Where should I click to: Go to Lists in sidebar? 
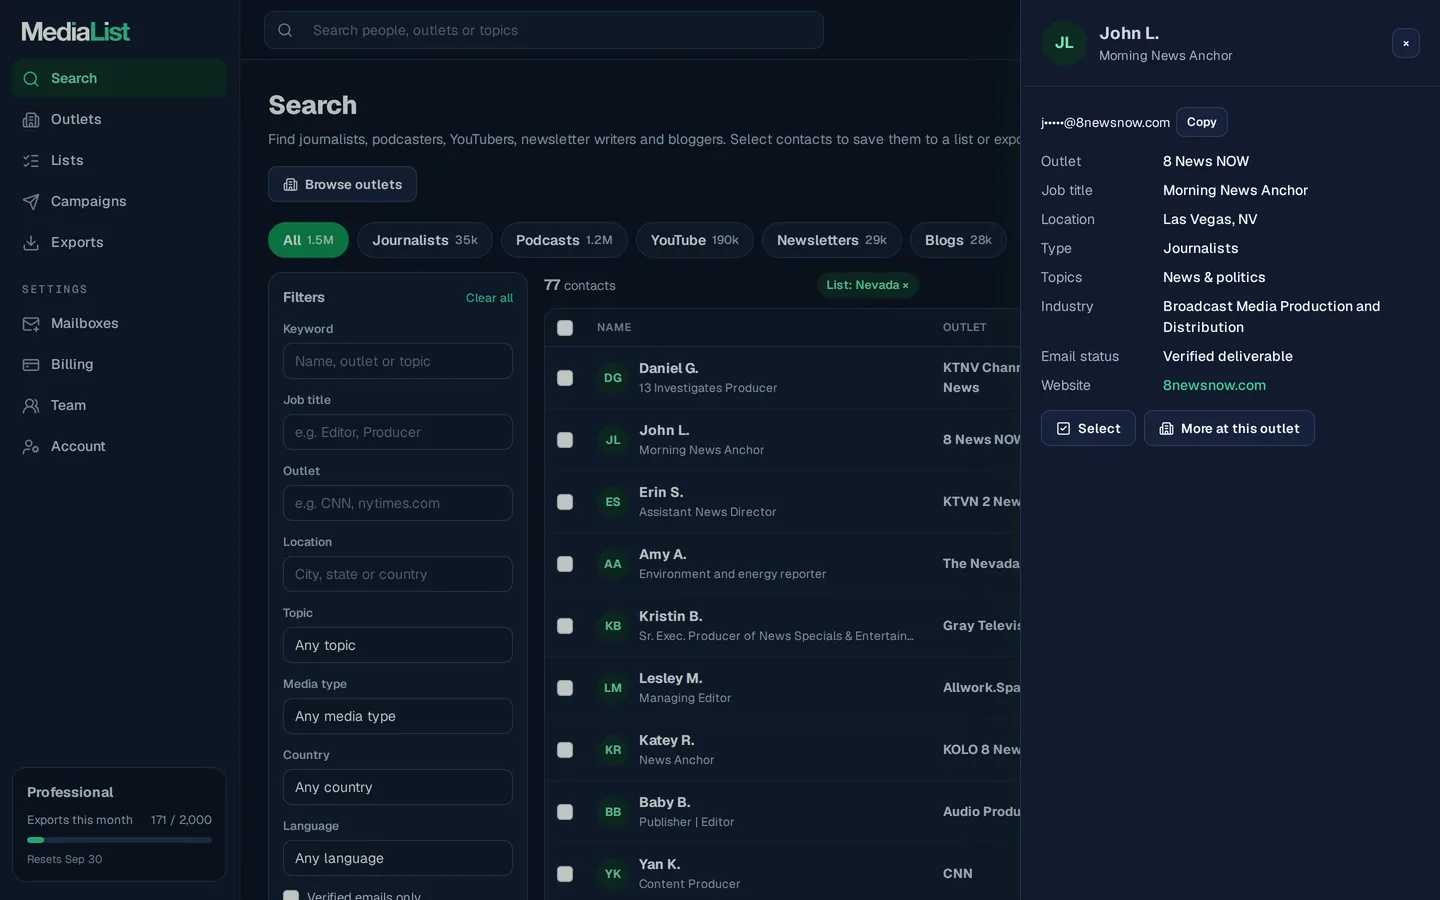119,160
